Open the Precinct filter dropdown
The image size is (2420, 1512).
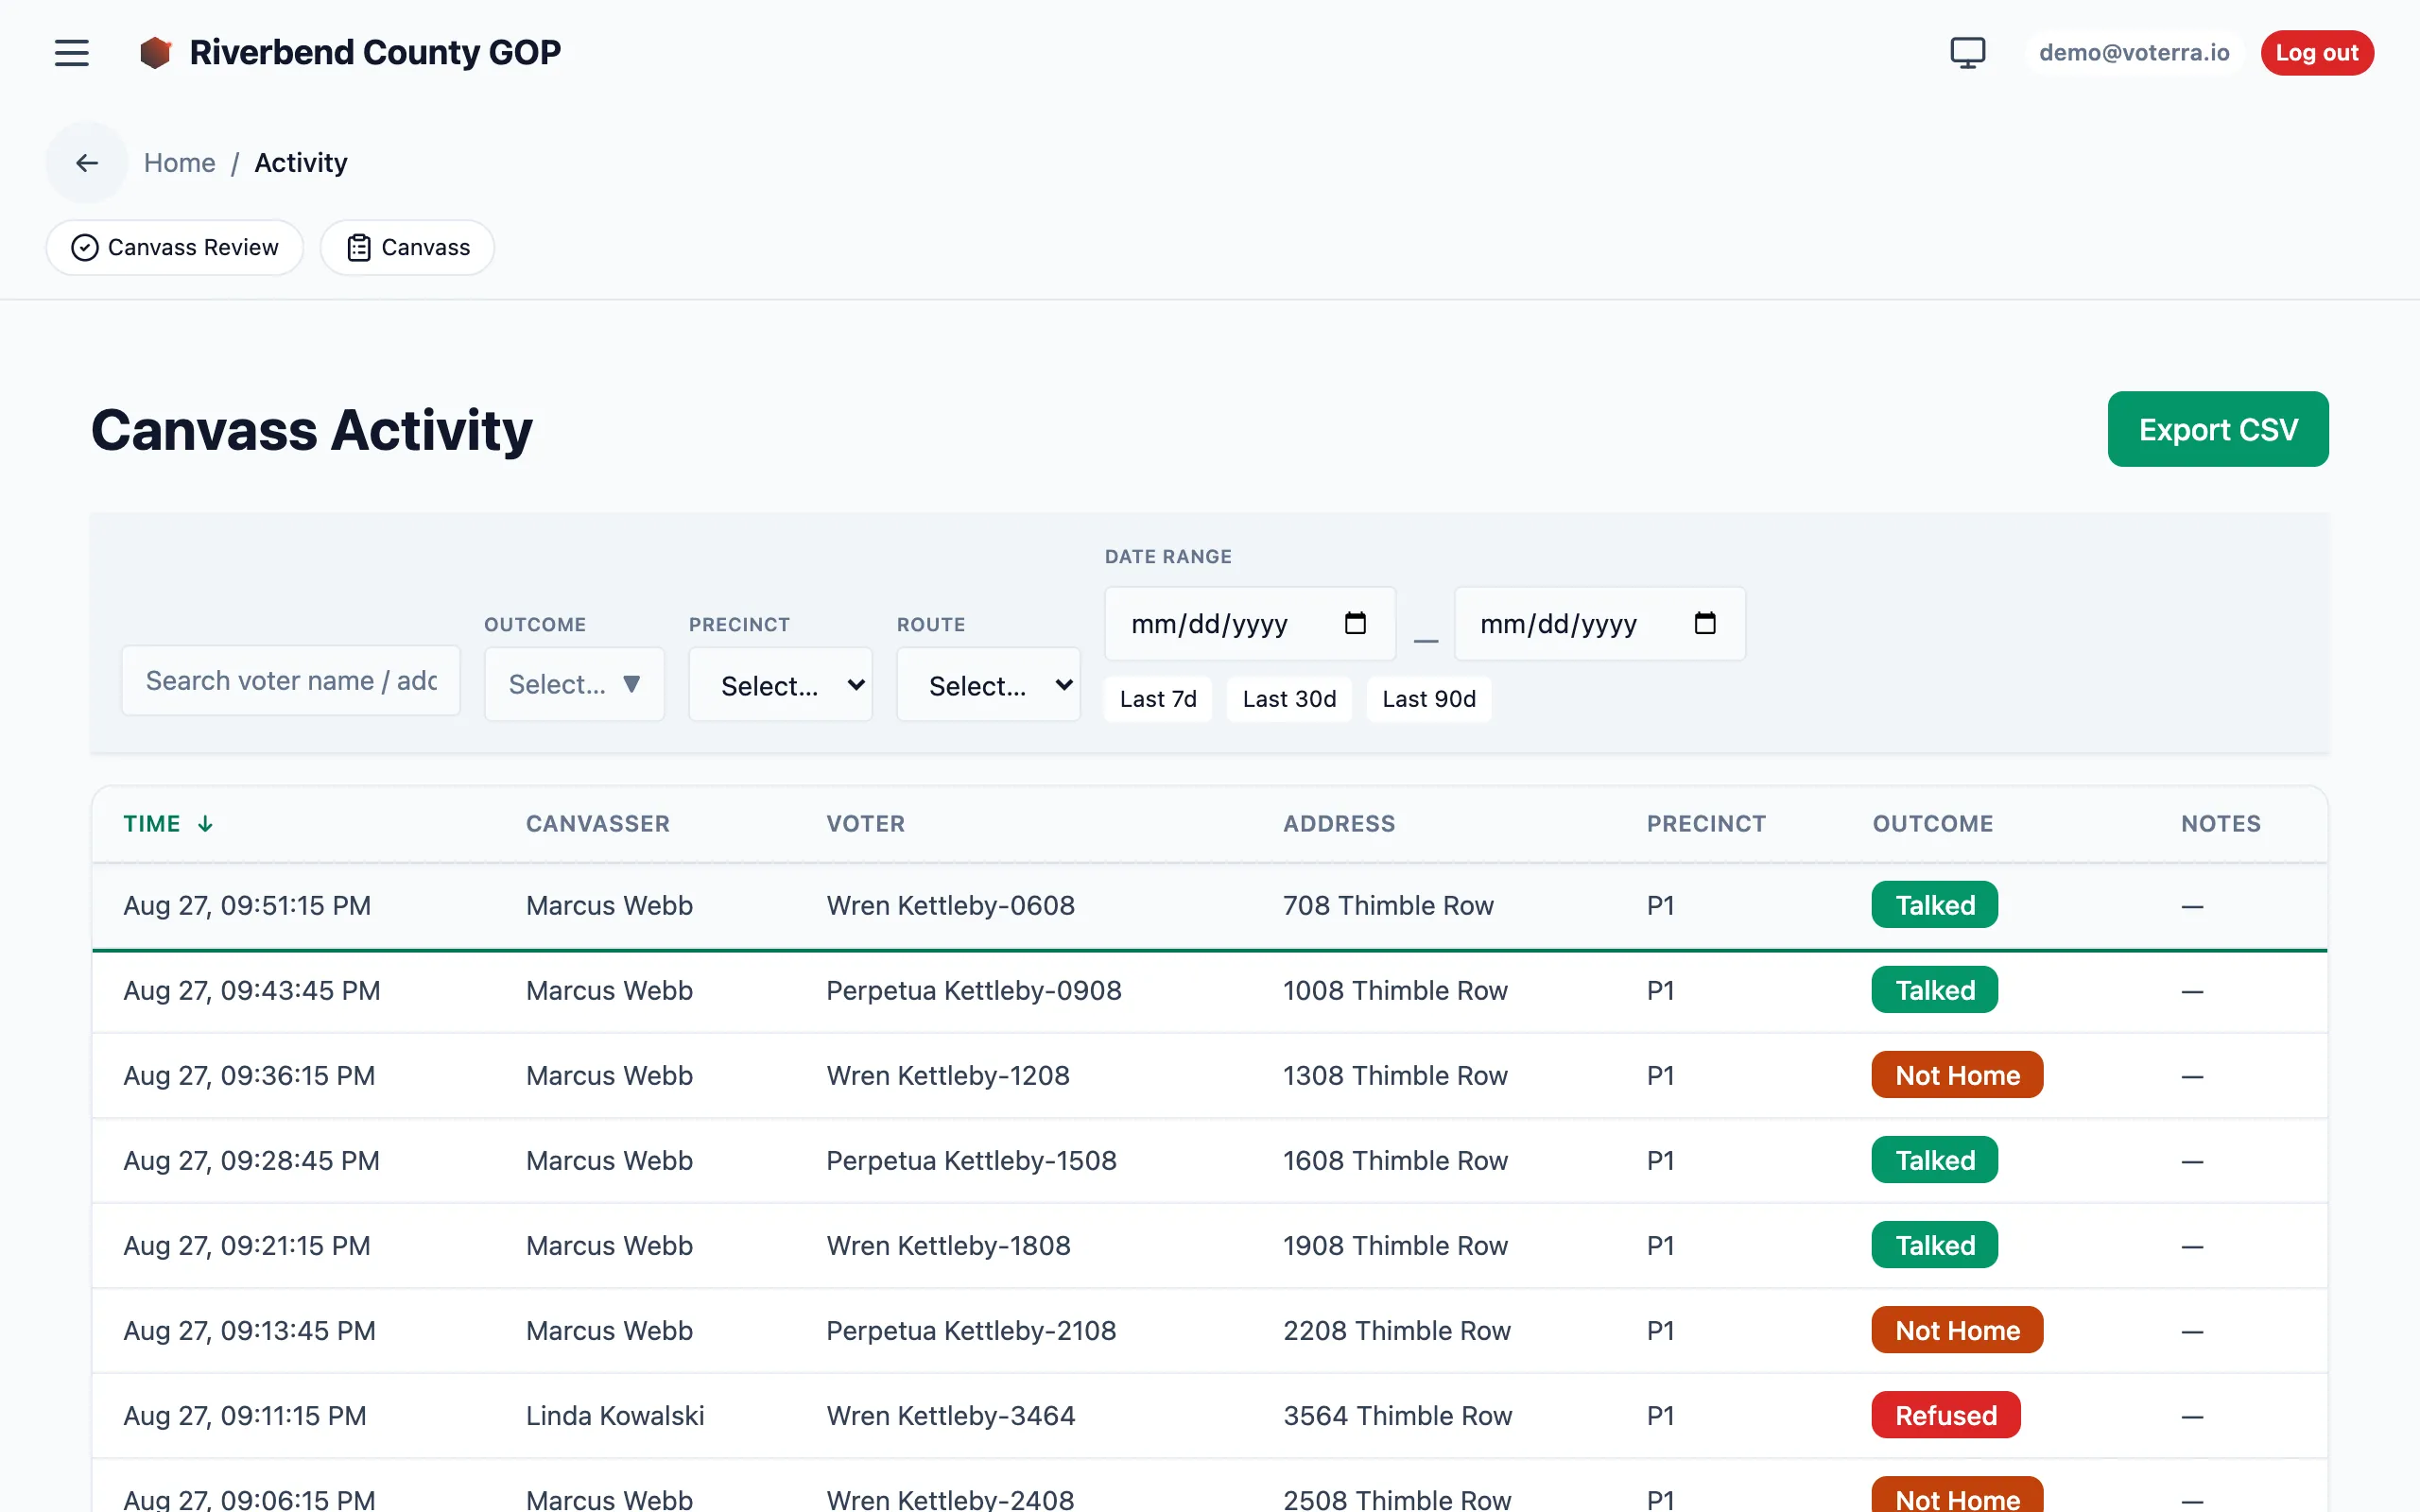point(780,685)
